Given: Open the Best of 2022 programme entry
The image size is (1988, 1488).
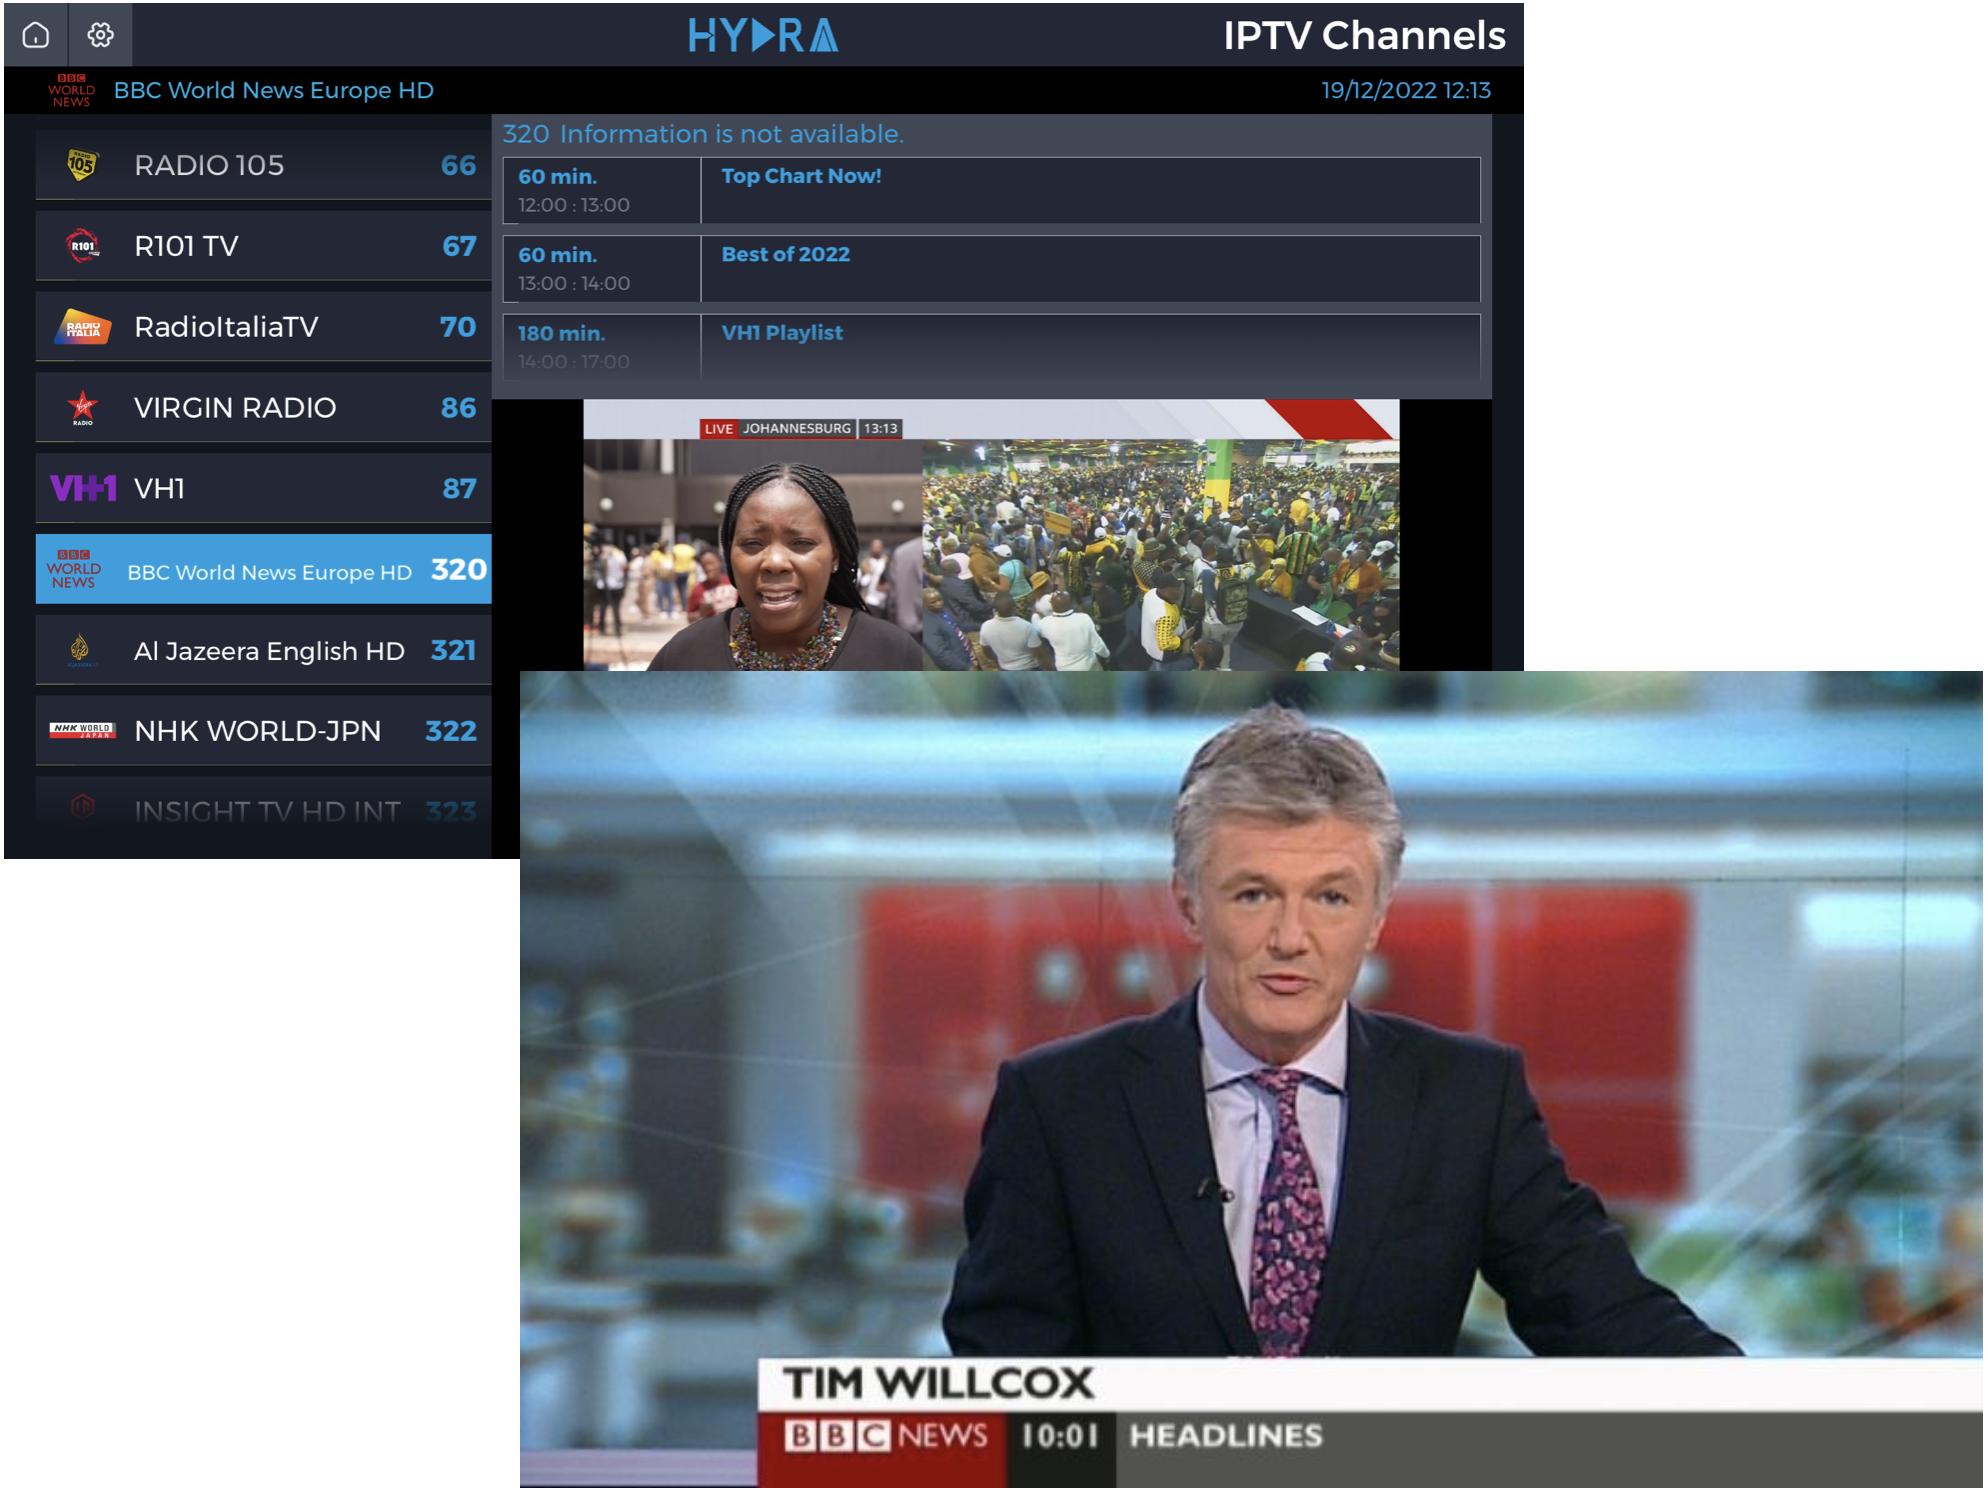Looking at the screenshot, I should click(x=992, y=269).
